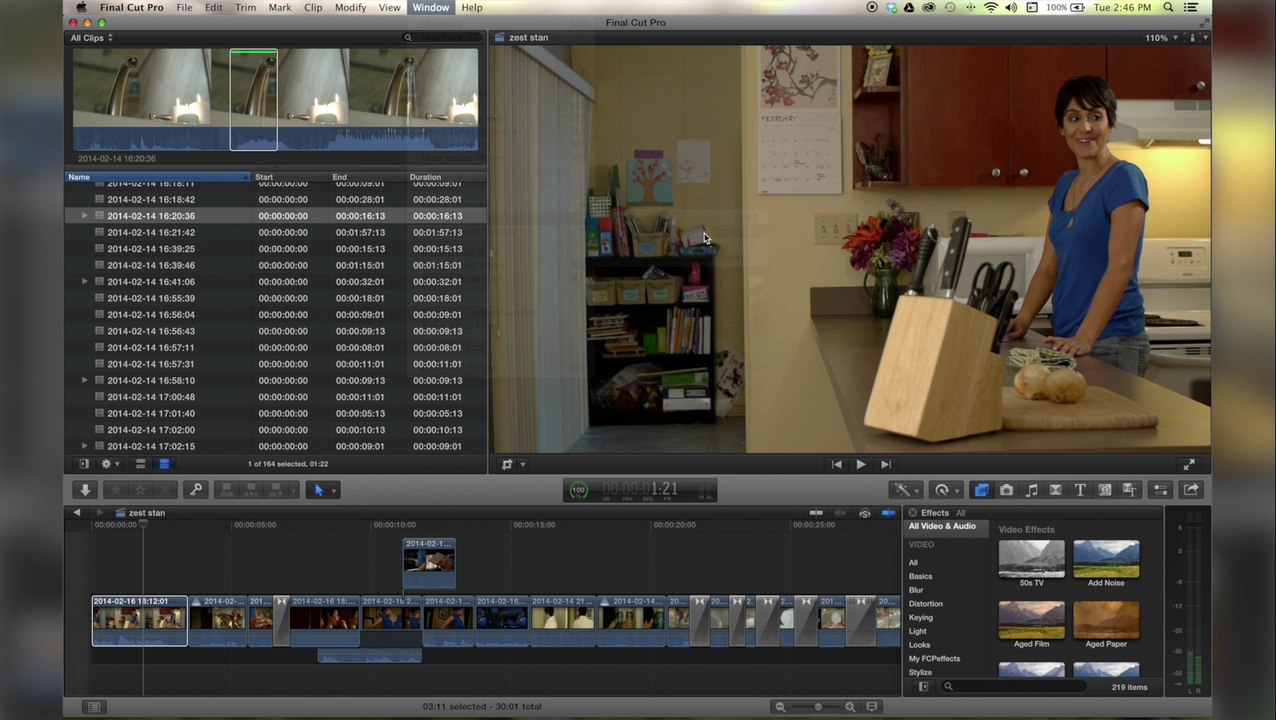Select Distortion effects category

tap(925, 604)
